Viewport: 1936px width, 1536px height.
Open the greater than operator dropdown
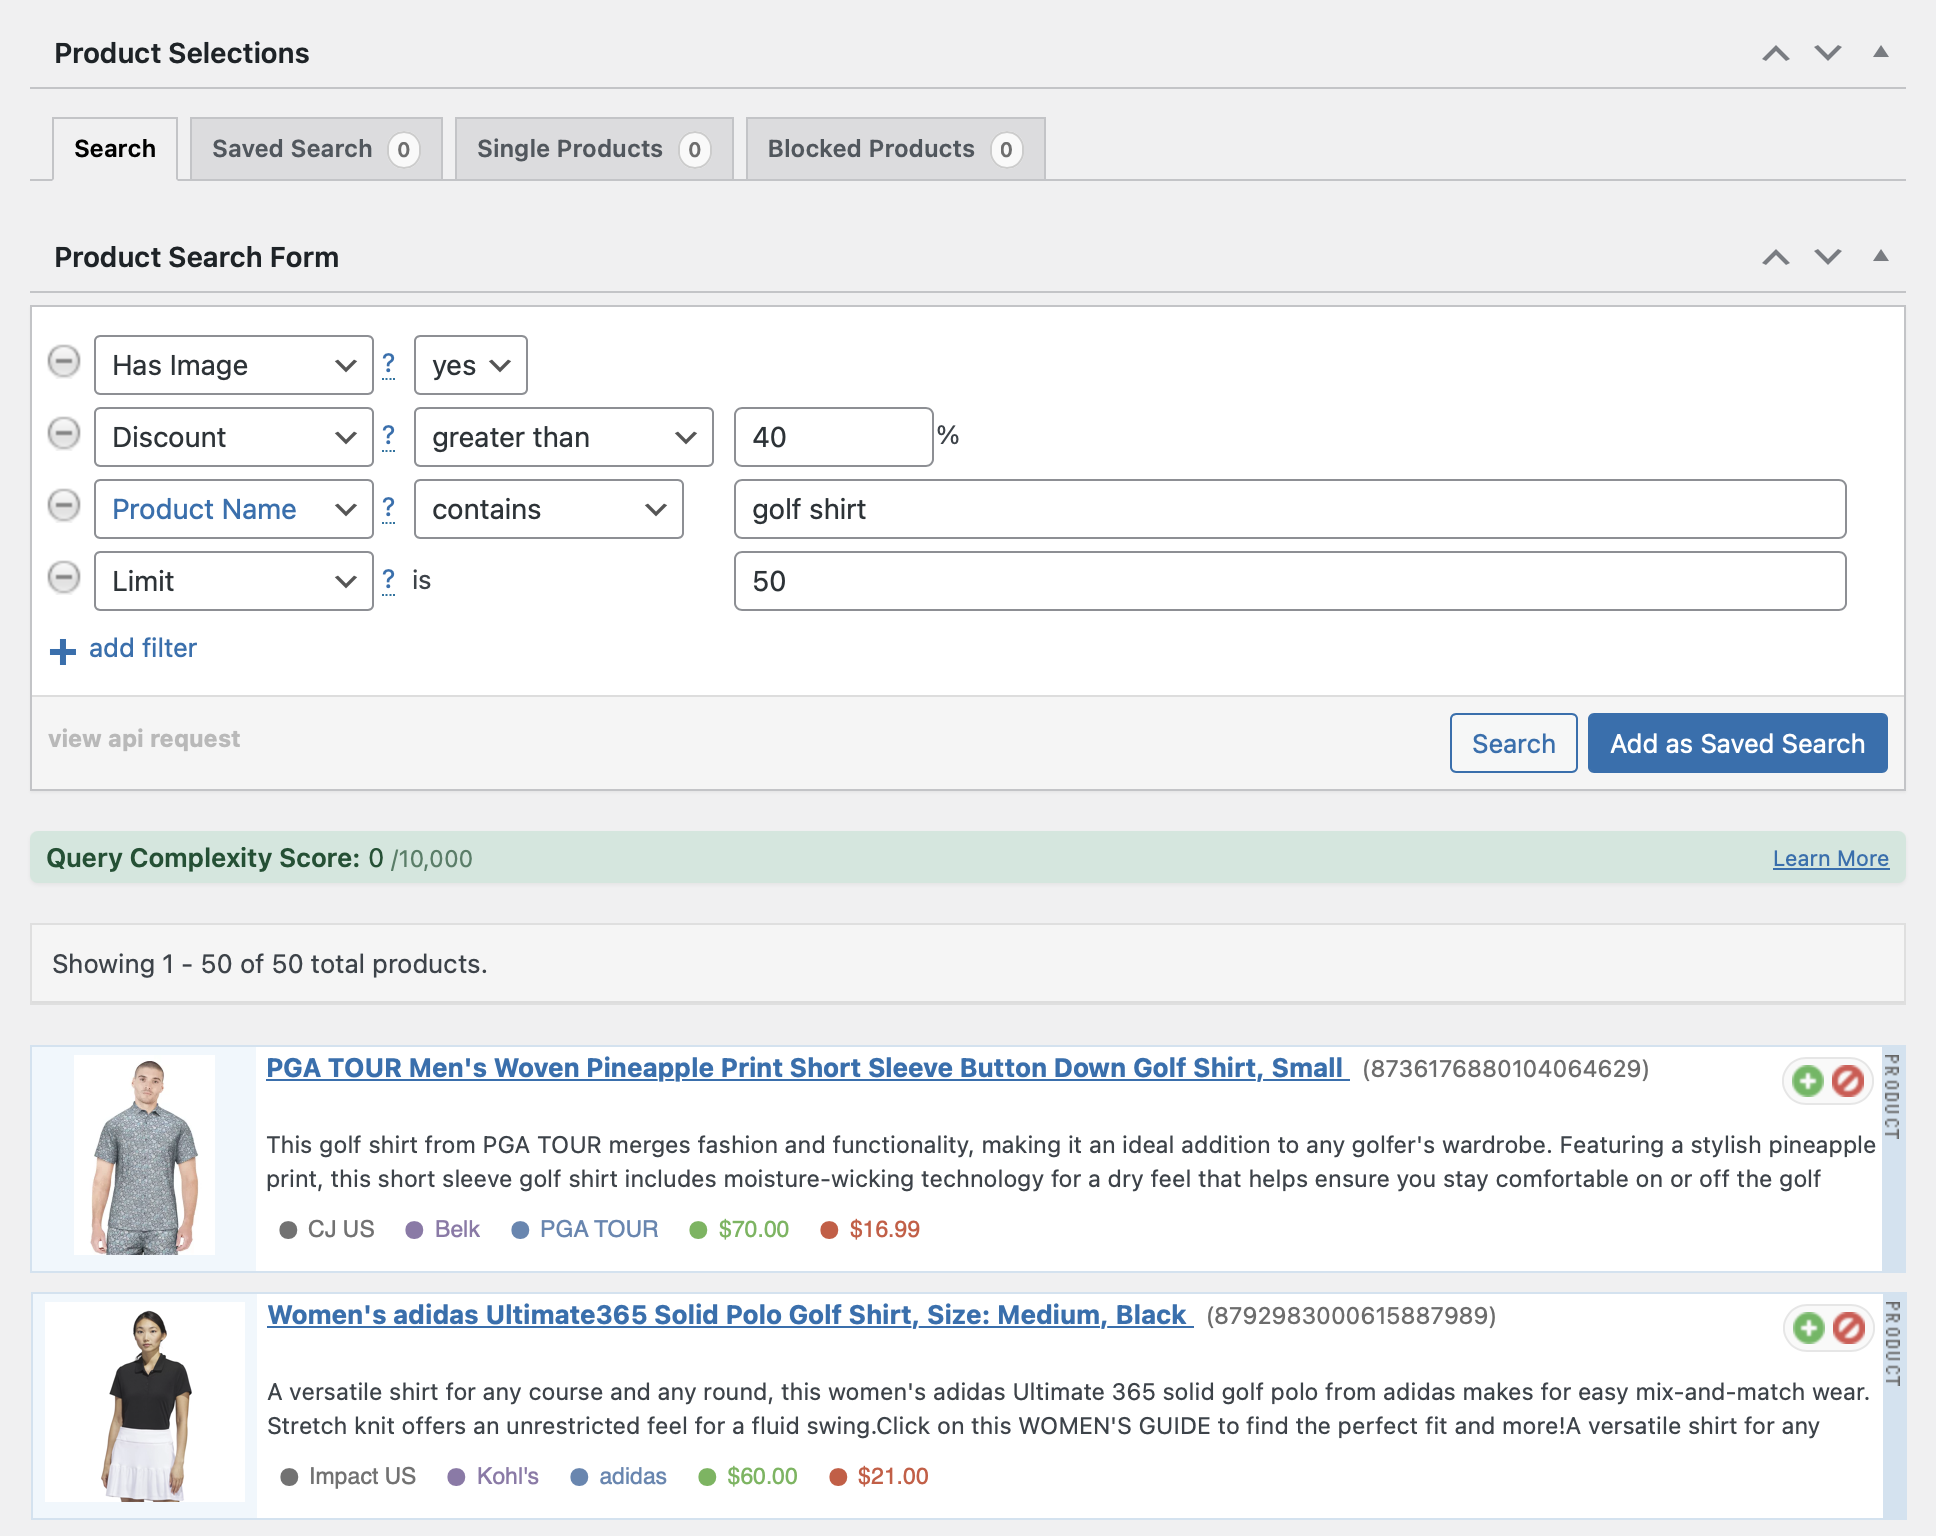point(564,437)
